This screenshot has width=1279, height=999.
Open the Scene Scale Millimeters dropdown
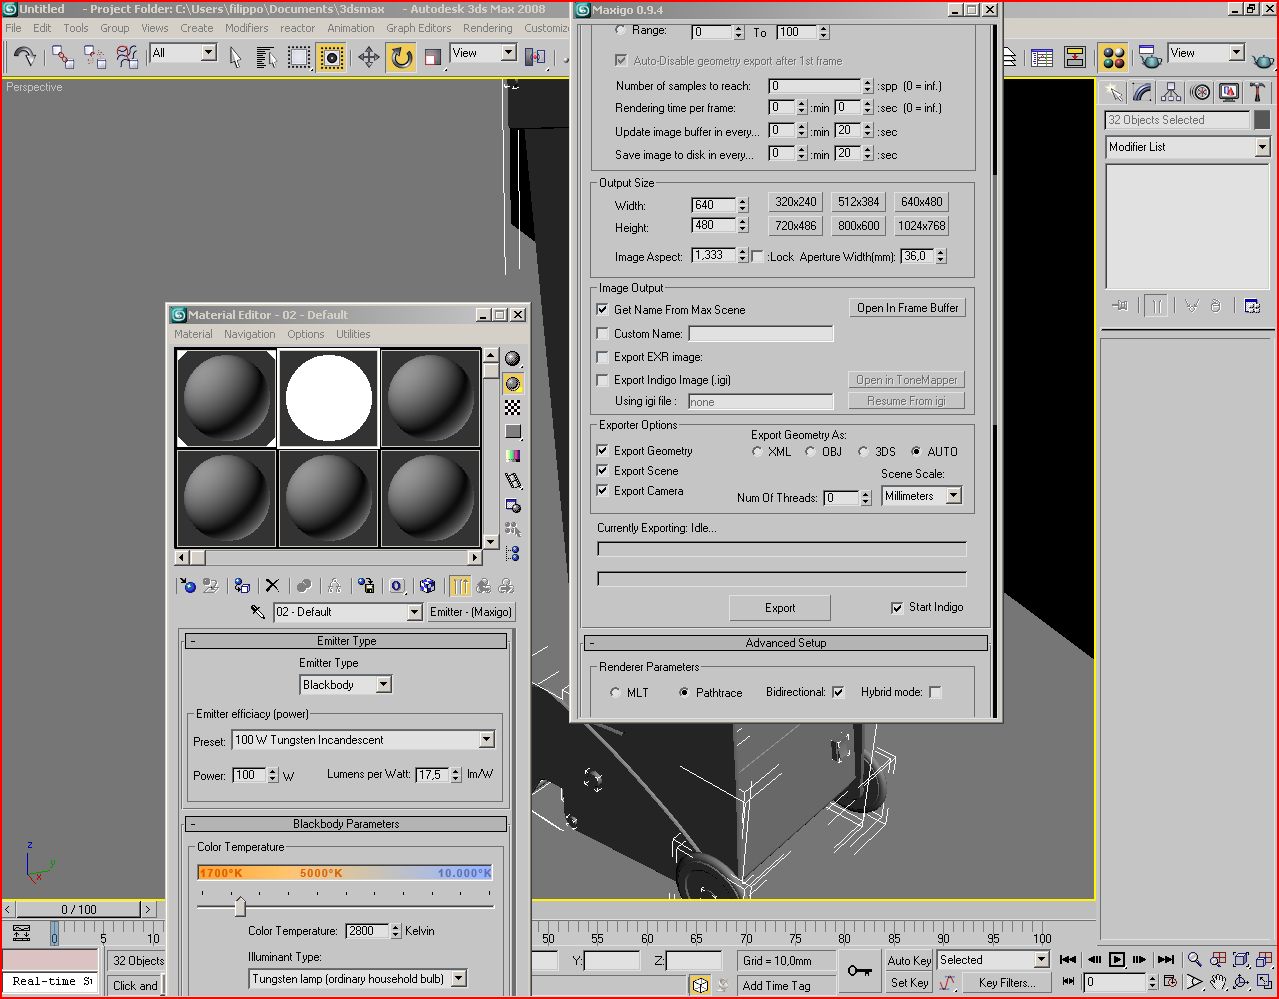pos(922,496)
